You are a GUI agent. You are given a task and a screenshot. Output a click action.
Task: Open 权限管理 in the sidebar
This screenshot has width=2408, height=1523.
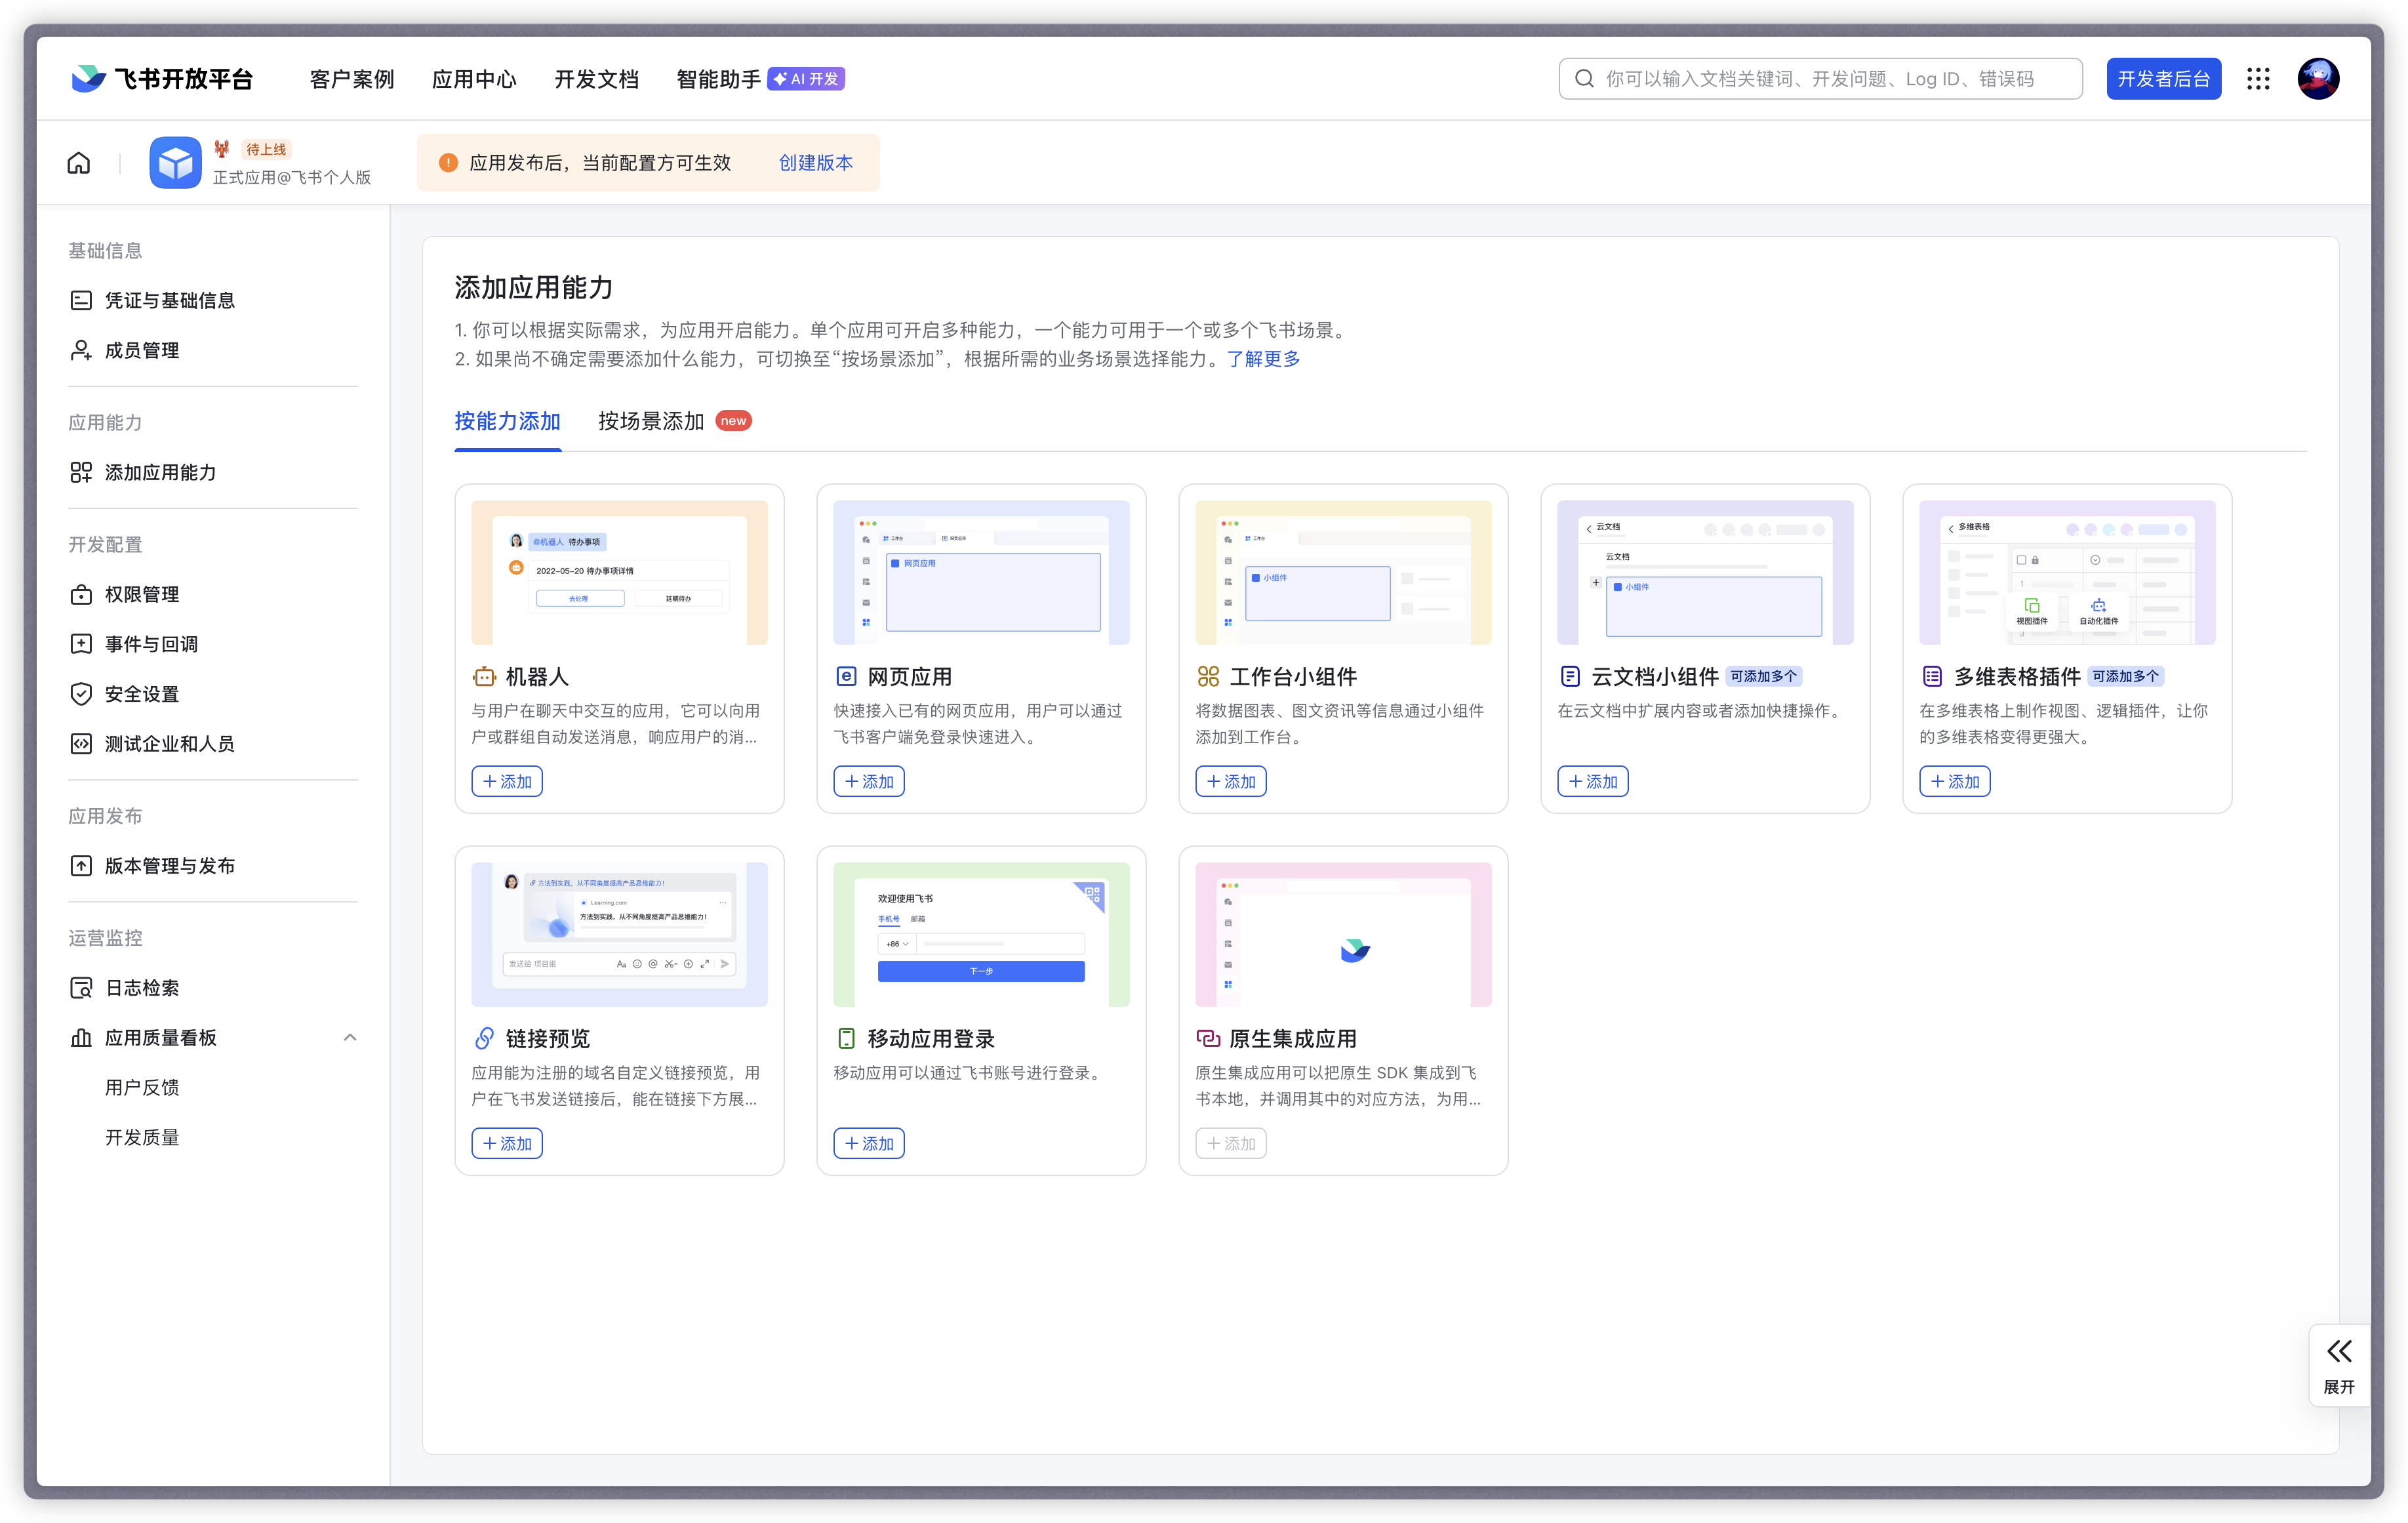point(142,594)
